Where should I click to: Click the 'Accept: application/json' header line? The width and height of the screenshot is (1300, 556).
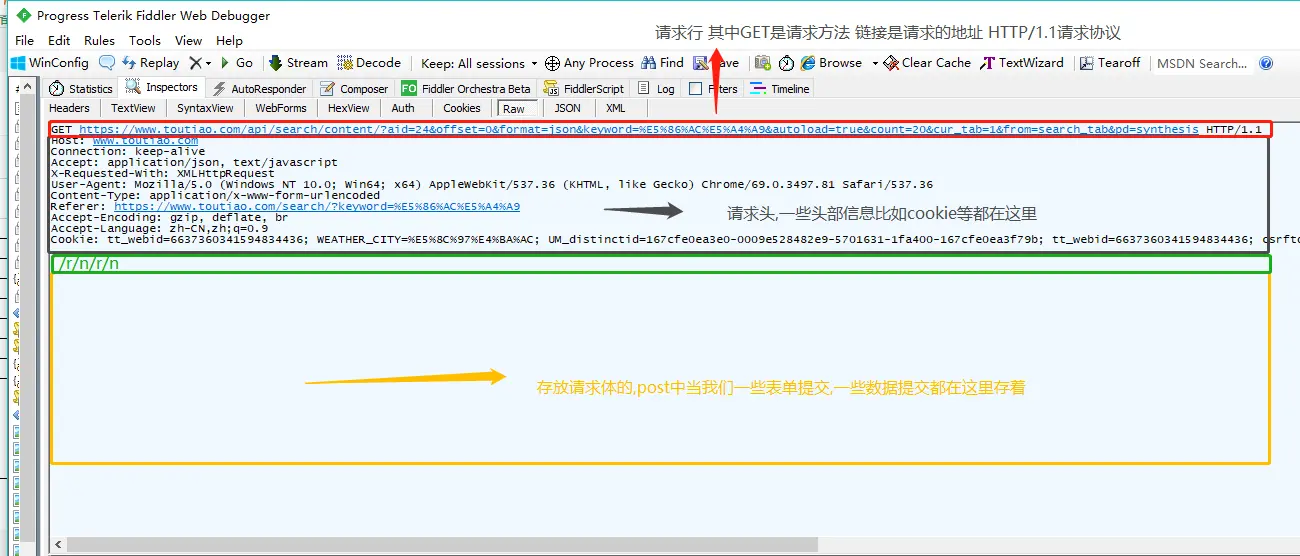[194, 163]
